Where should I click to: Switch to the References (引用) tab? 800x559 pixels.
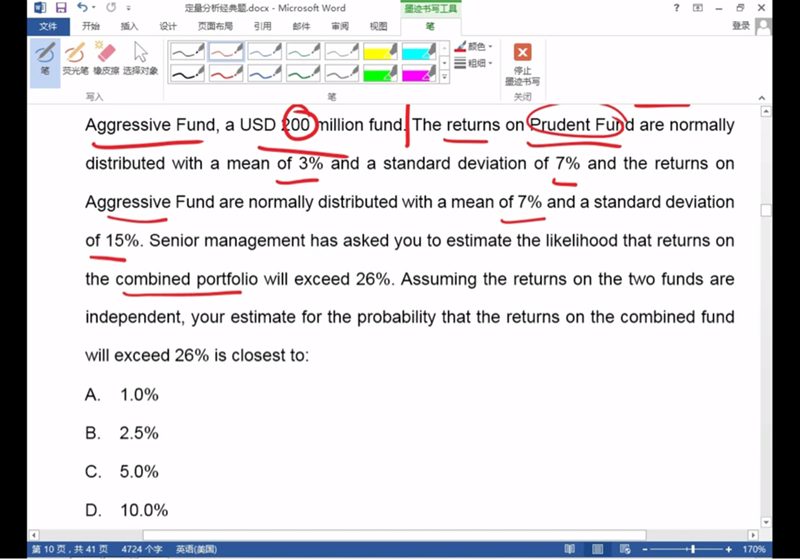pos(263,26)
